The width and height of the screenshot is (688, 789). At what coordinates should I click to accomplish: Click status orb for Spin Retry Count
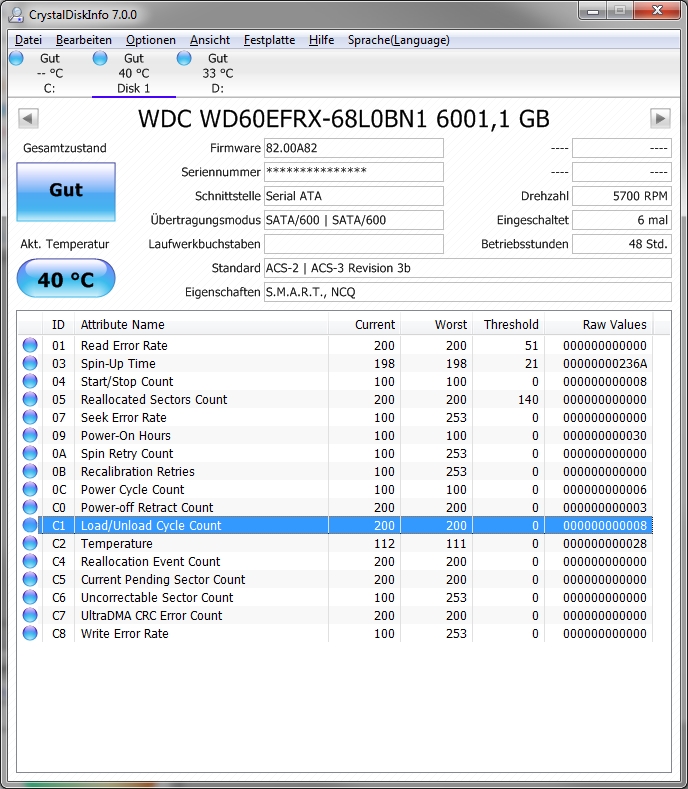(30, 453)
